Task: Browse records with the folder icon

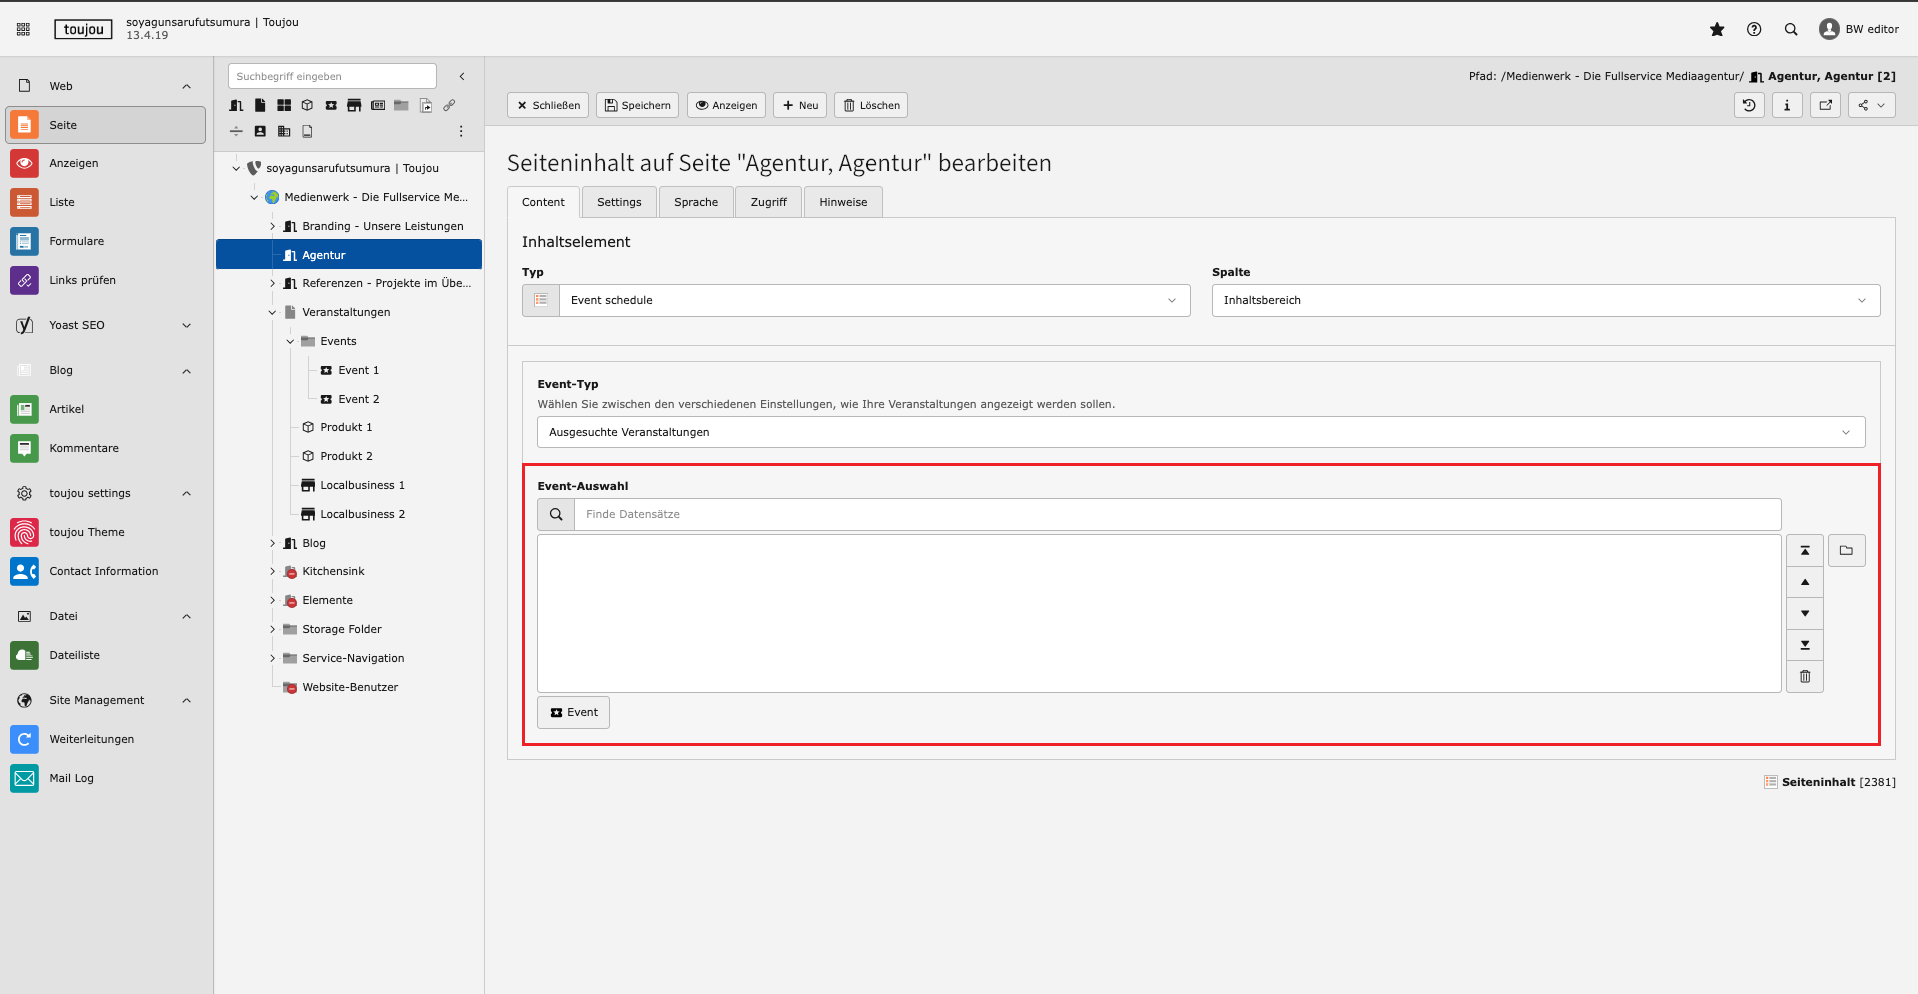Action: click(x=1846, y=551)
